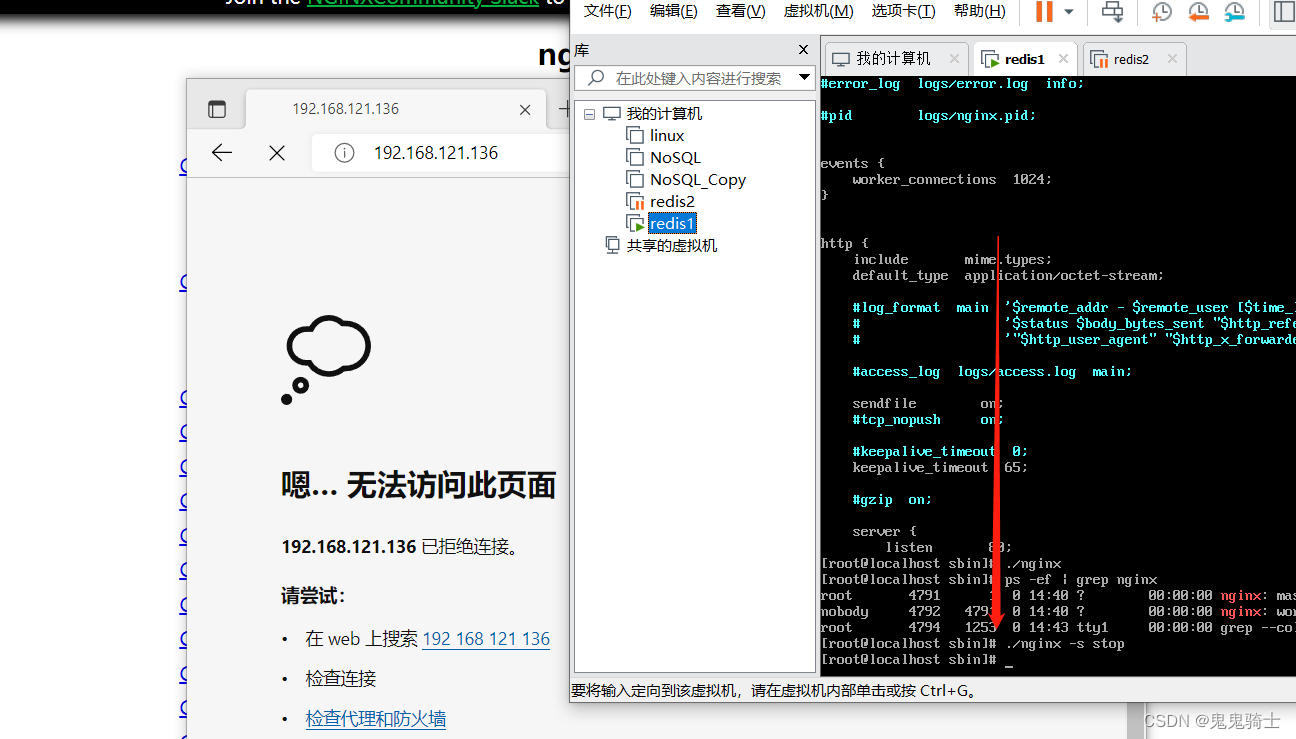Select the linux virtual machine
This screenshot has height=739, width=1296.
point(667,135)
